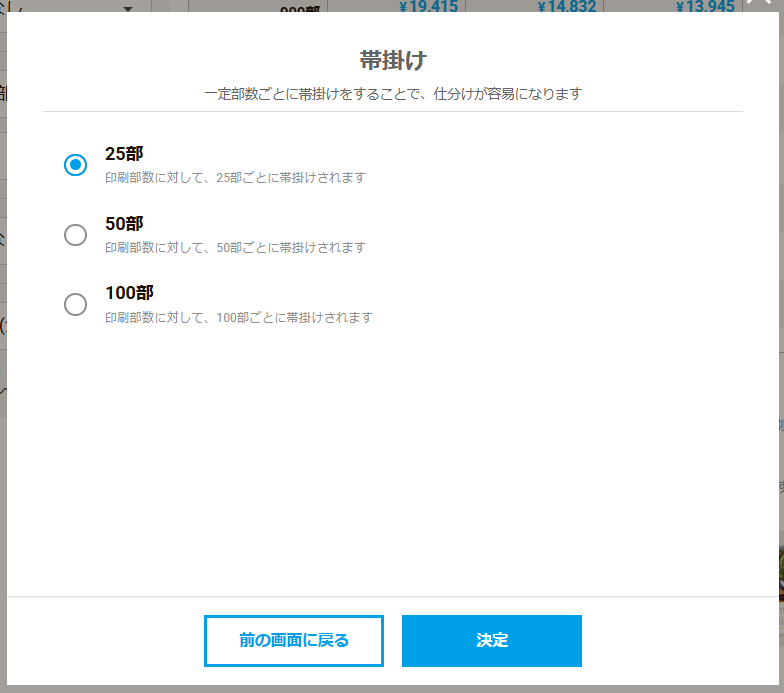
Task: Select the 50部 radio button
Action: click(75, 235)
